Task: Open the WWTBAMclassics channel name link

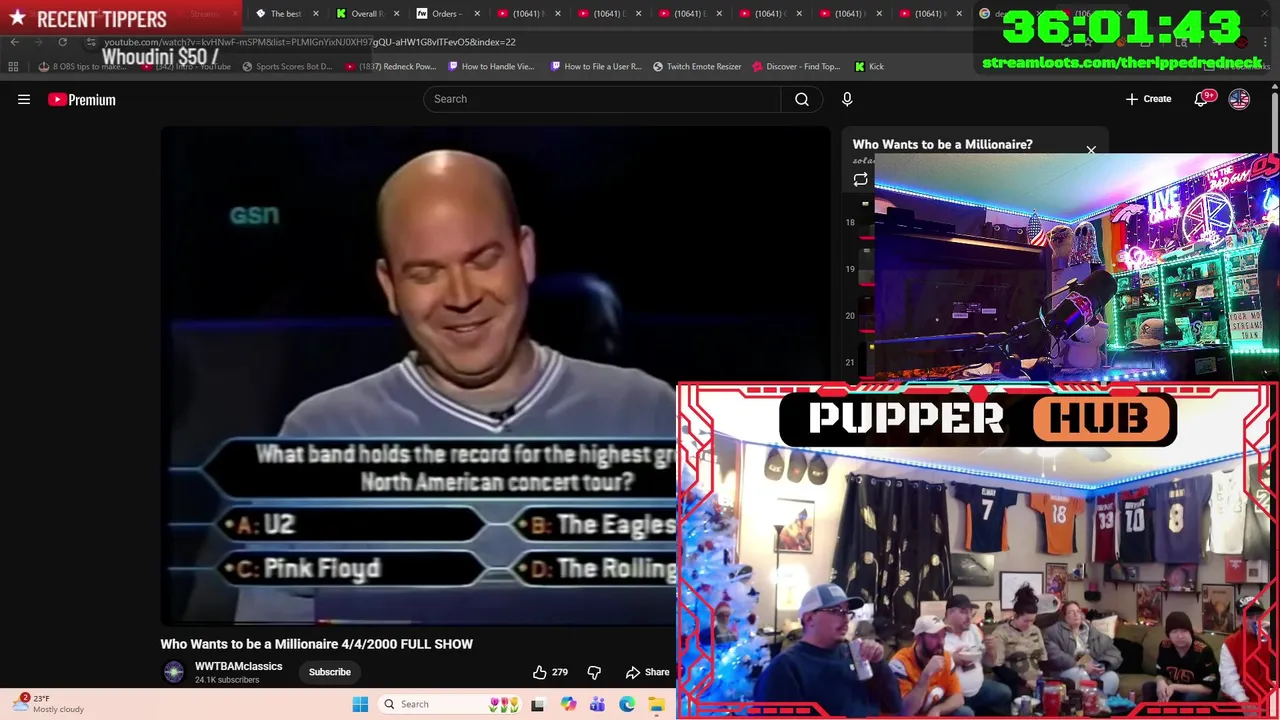Action: [x=238, y=666]
